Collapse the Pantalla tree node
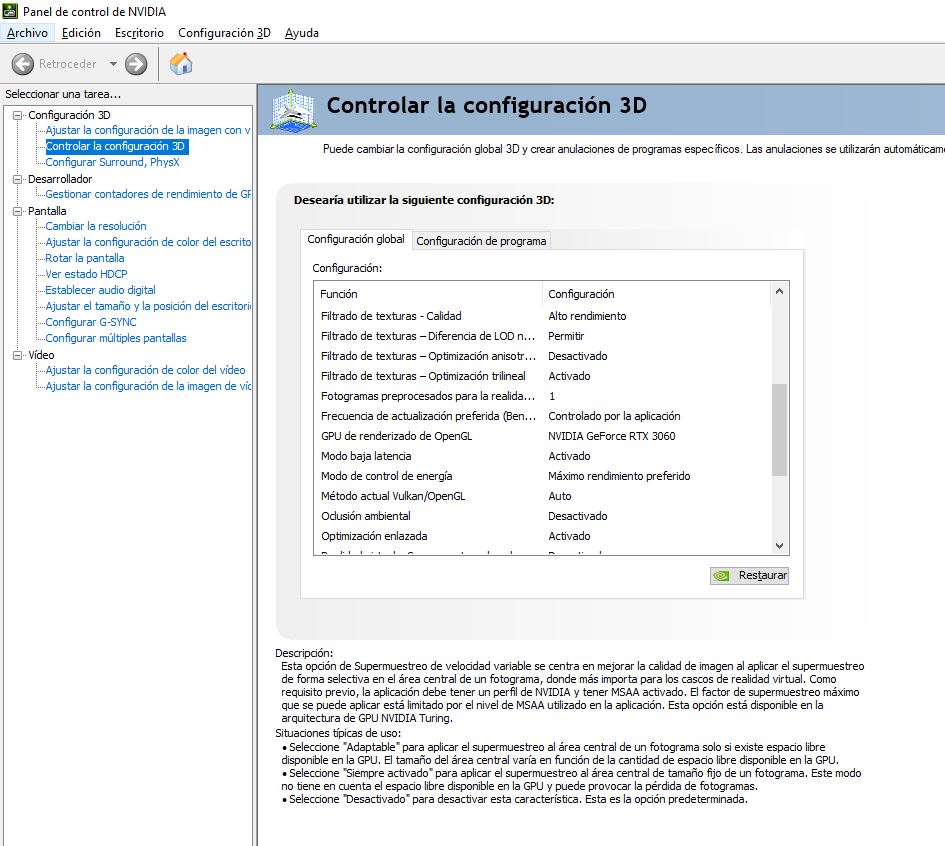This screenshot has height=846, width=945. tap(17, 211)
